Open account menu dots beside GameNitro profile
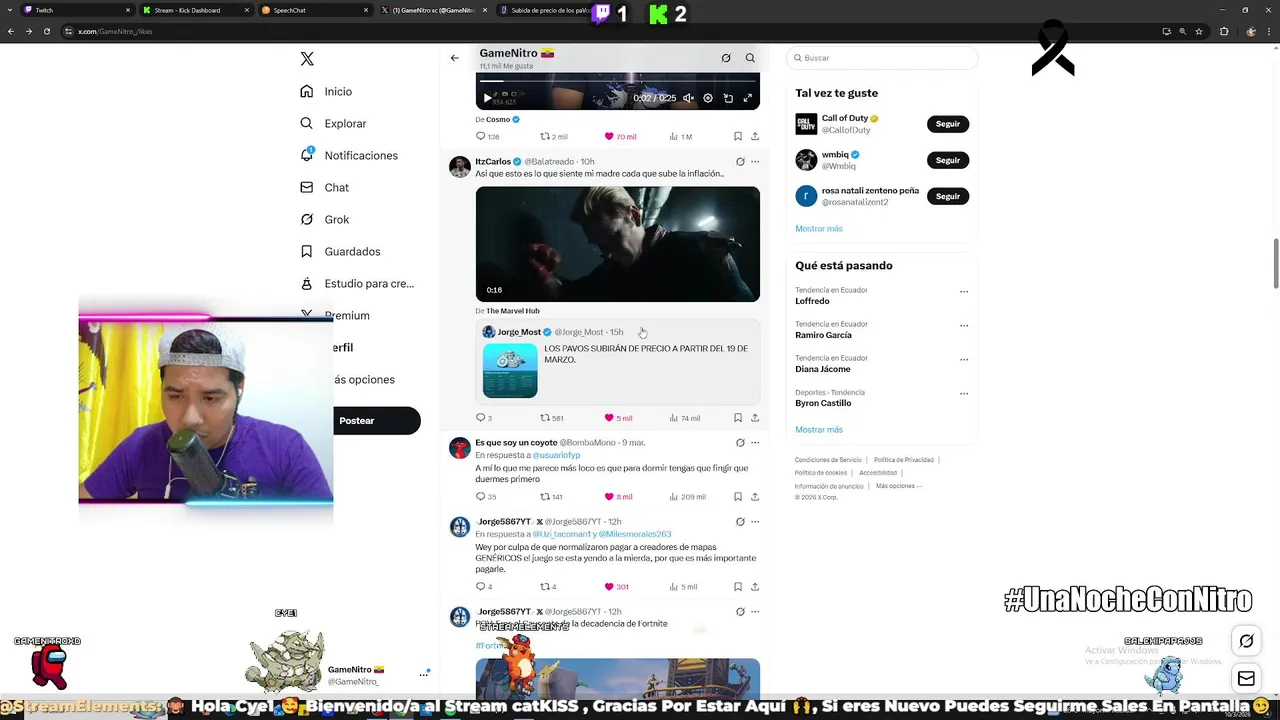Screen dimensions: 1280x720 [424, 674]
